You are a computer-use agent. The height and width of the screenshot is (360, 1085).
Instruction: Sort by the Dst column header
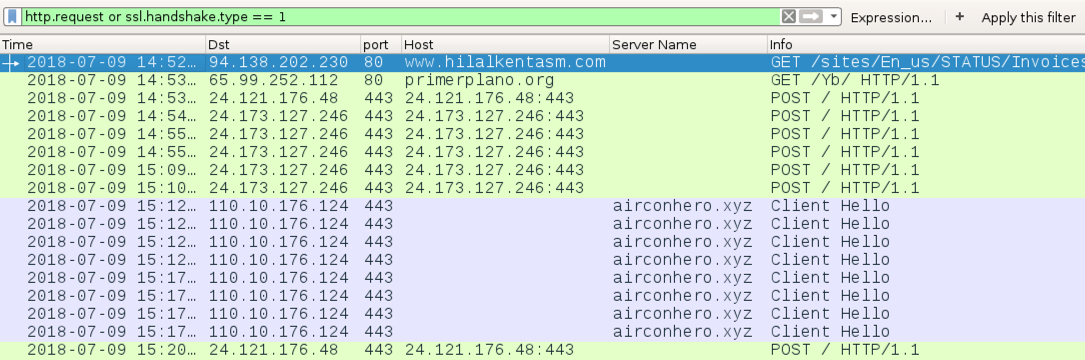tap(284, 44)
